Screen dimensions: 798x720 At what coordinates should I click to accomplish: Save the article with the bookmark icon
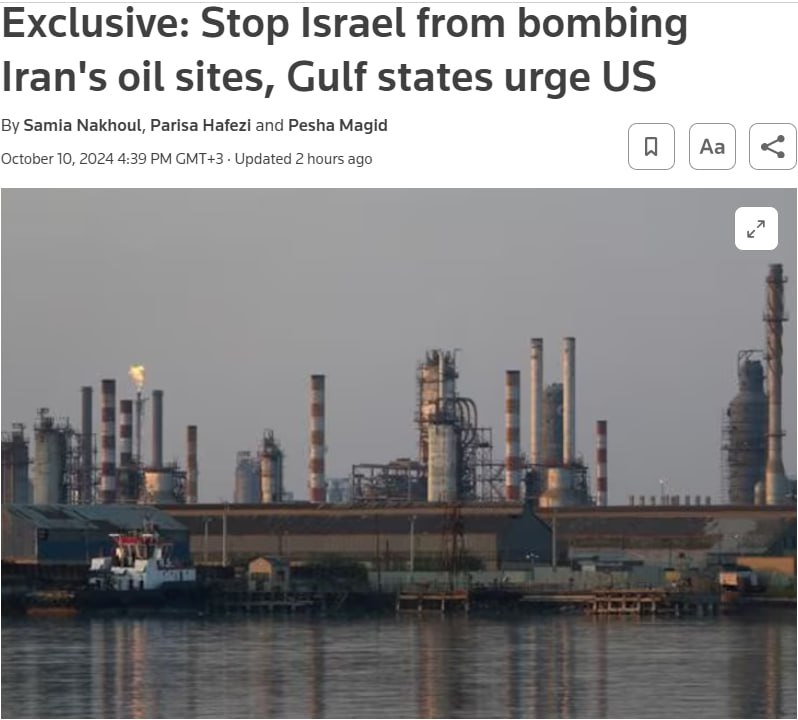pyautogui.click(x=651, y=147)
